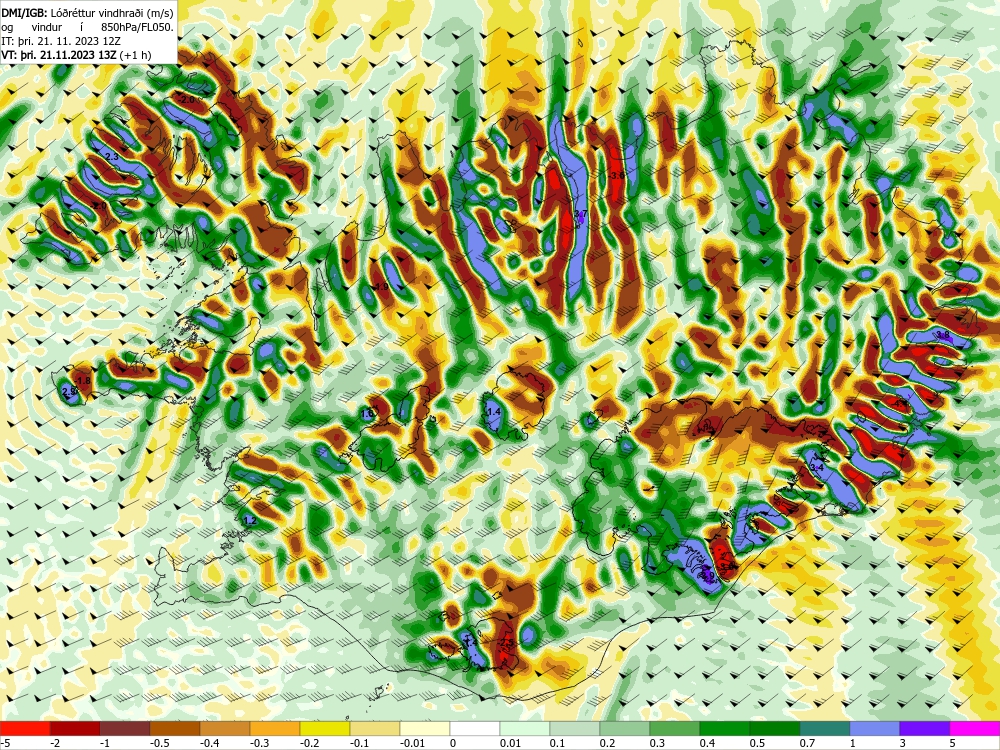The height and width of the screenshot is (750, 1000).
Task: Click the purple legend swatch between 3 and 5
Action: coord(925,728)
